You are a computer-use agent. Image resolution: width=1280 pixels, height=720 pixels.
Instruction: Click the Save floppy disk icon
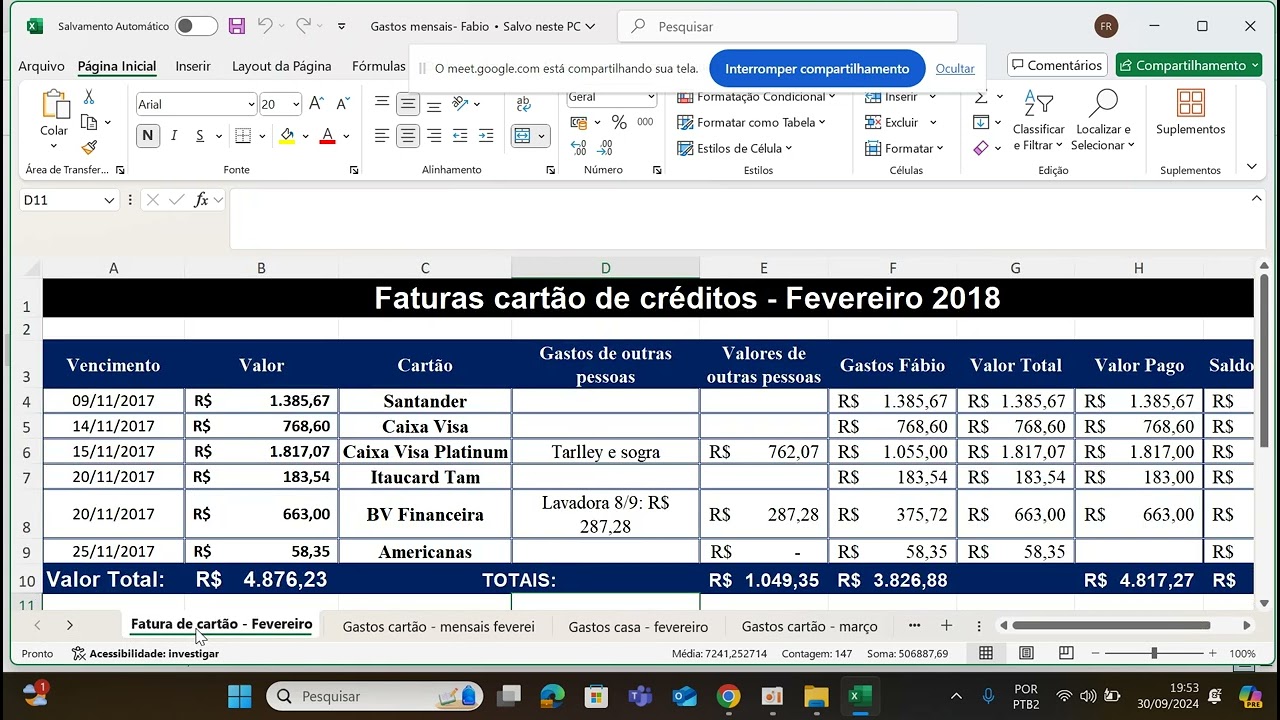tap(237, 26)
